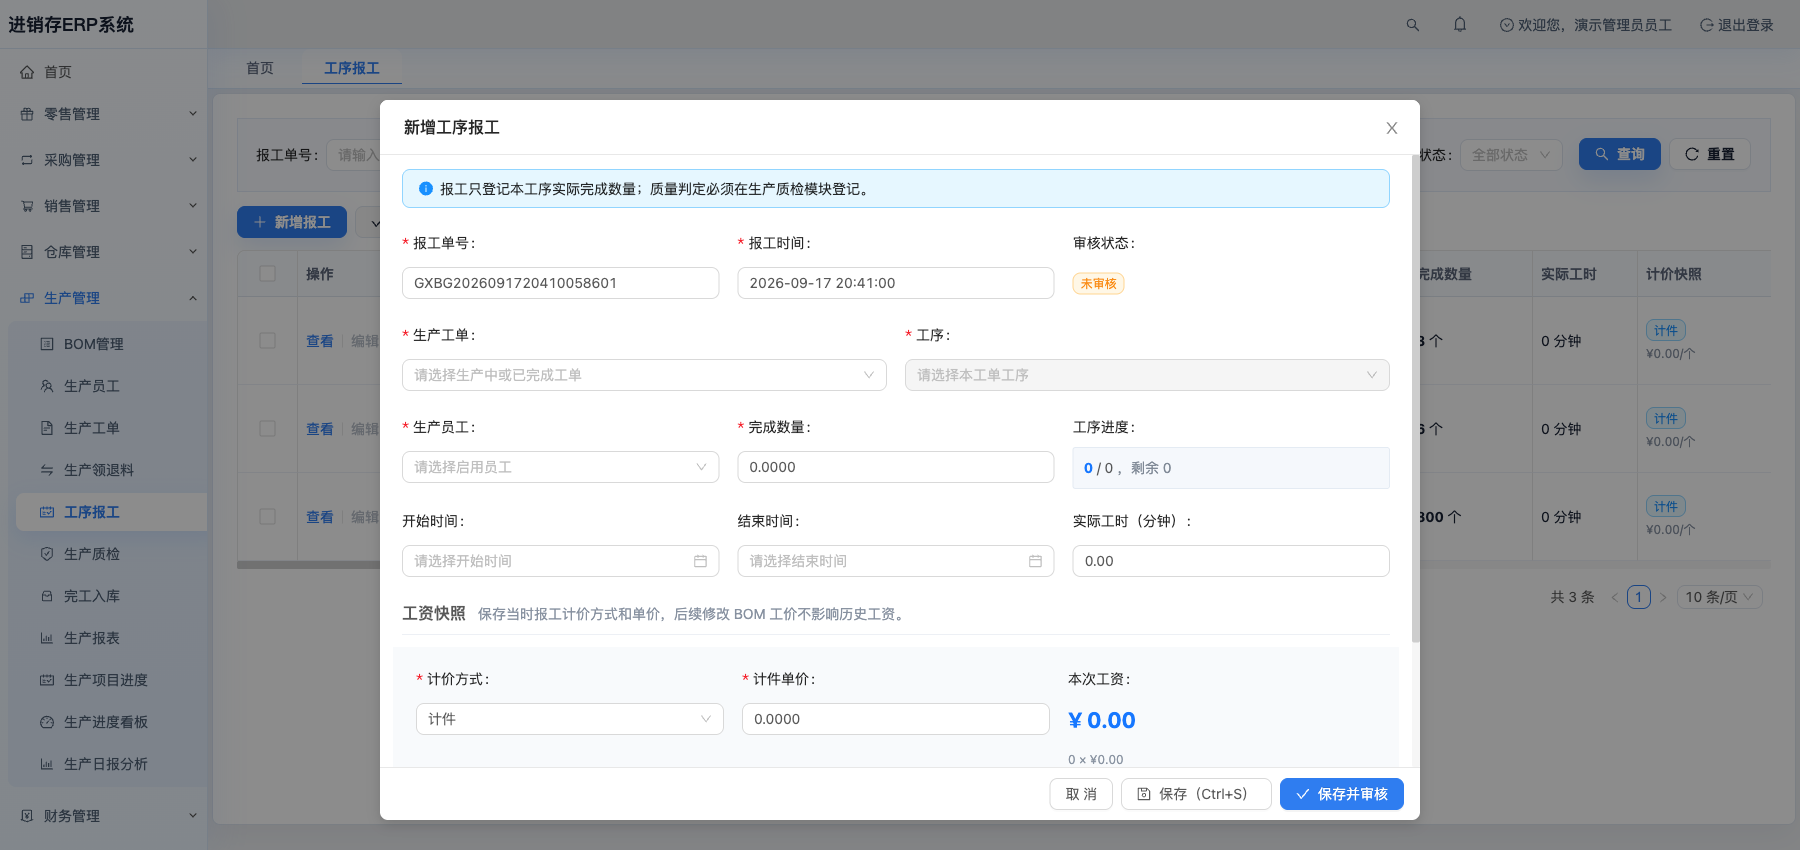This screenshot has height=850, width=1800.
Task: Click the 查询 search button
Action: pyautogui.click(x=1620, y=154)
